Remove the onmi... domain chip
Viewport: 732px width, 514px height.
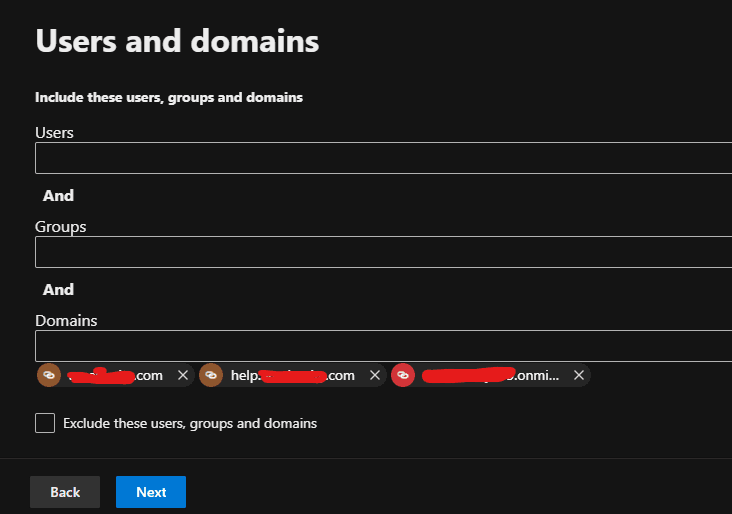click(579, 375)
